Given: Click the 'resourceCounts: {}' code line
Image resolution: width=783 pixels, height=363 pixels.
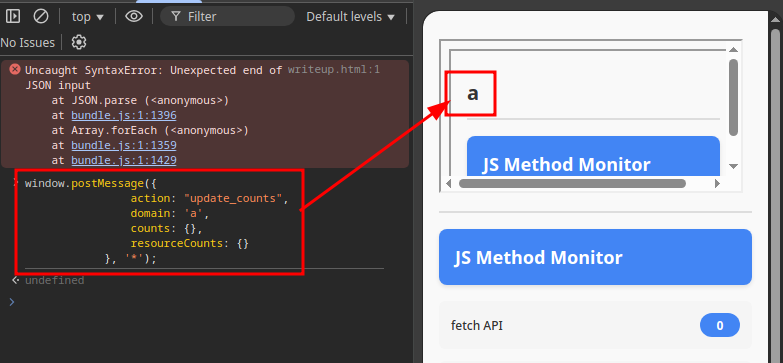Looking at the screenshot, I should 190,244.
